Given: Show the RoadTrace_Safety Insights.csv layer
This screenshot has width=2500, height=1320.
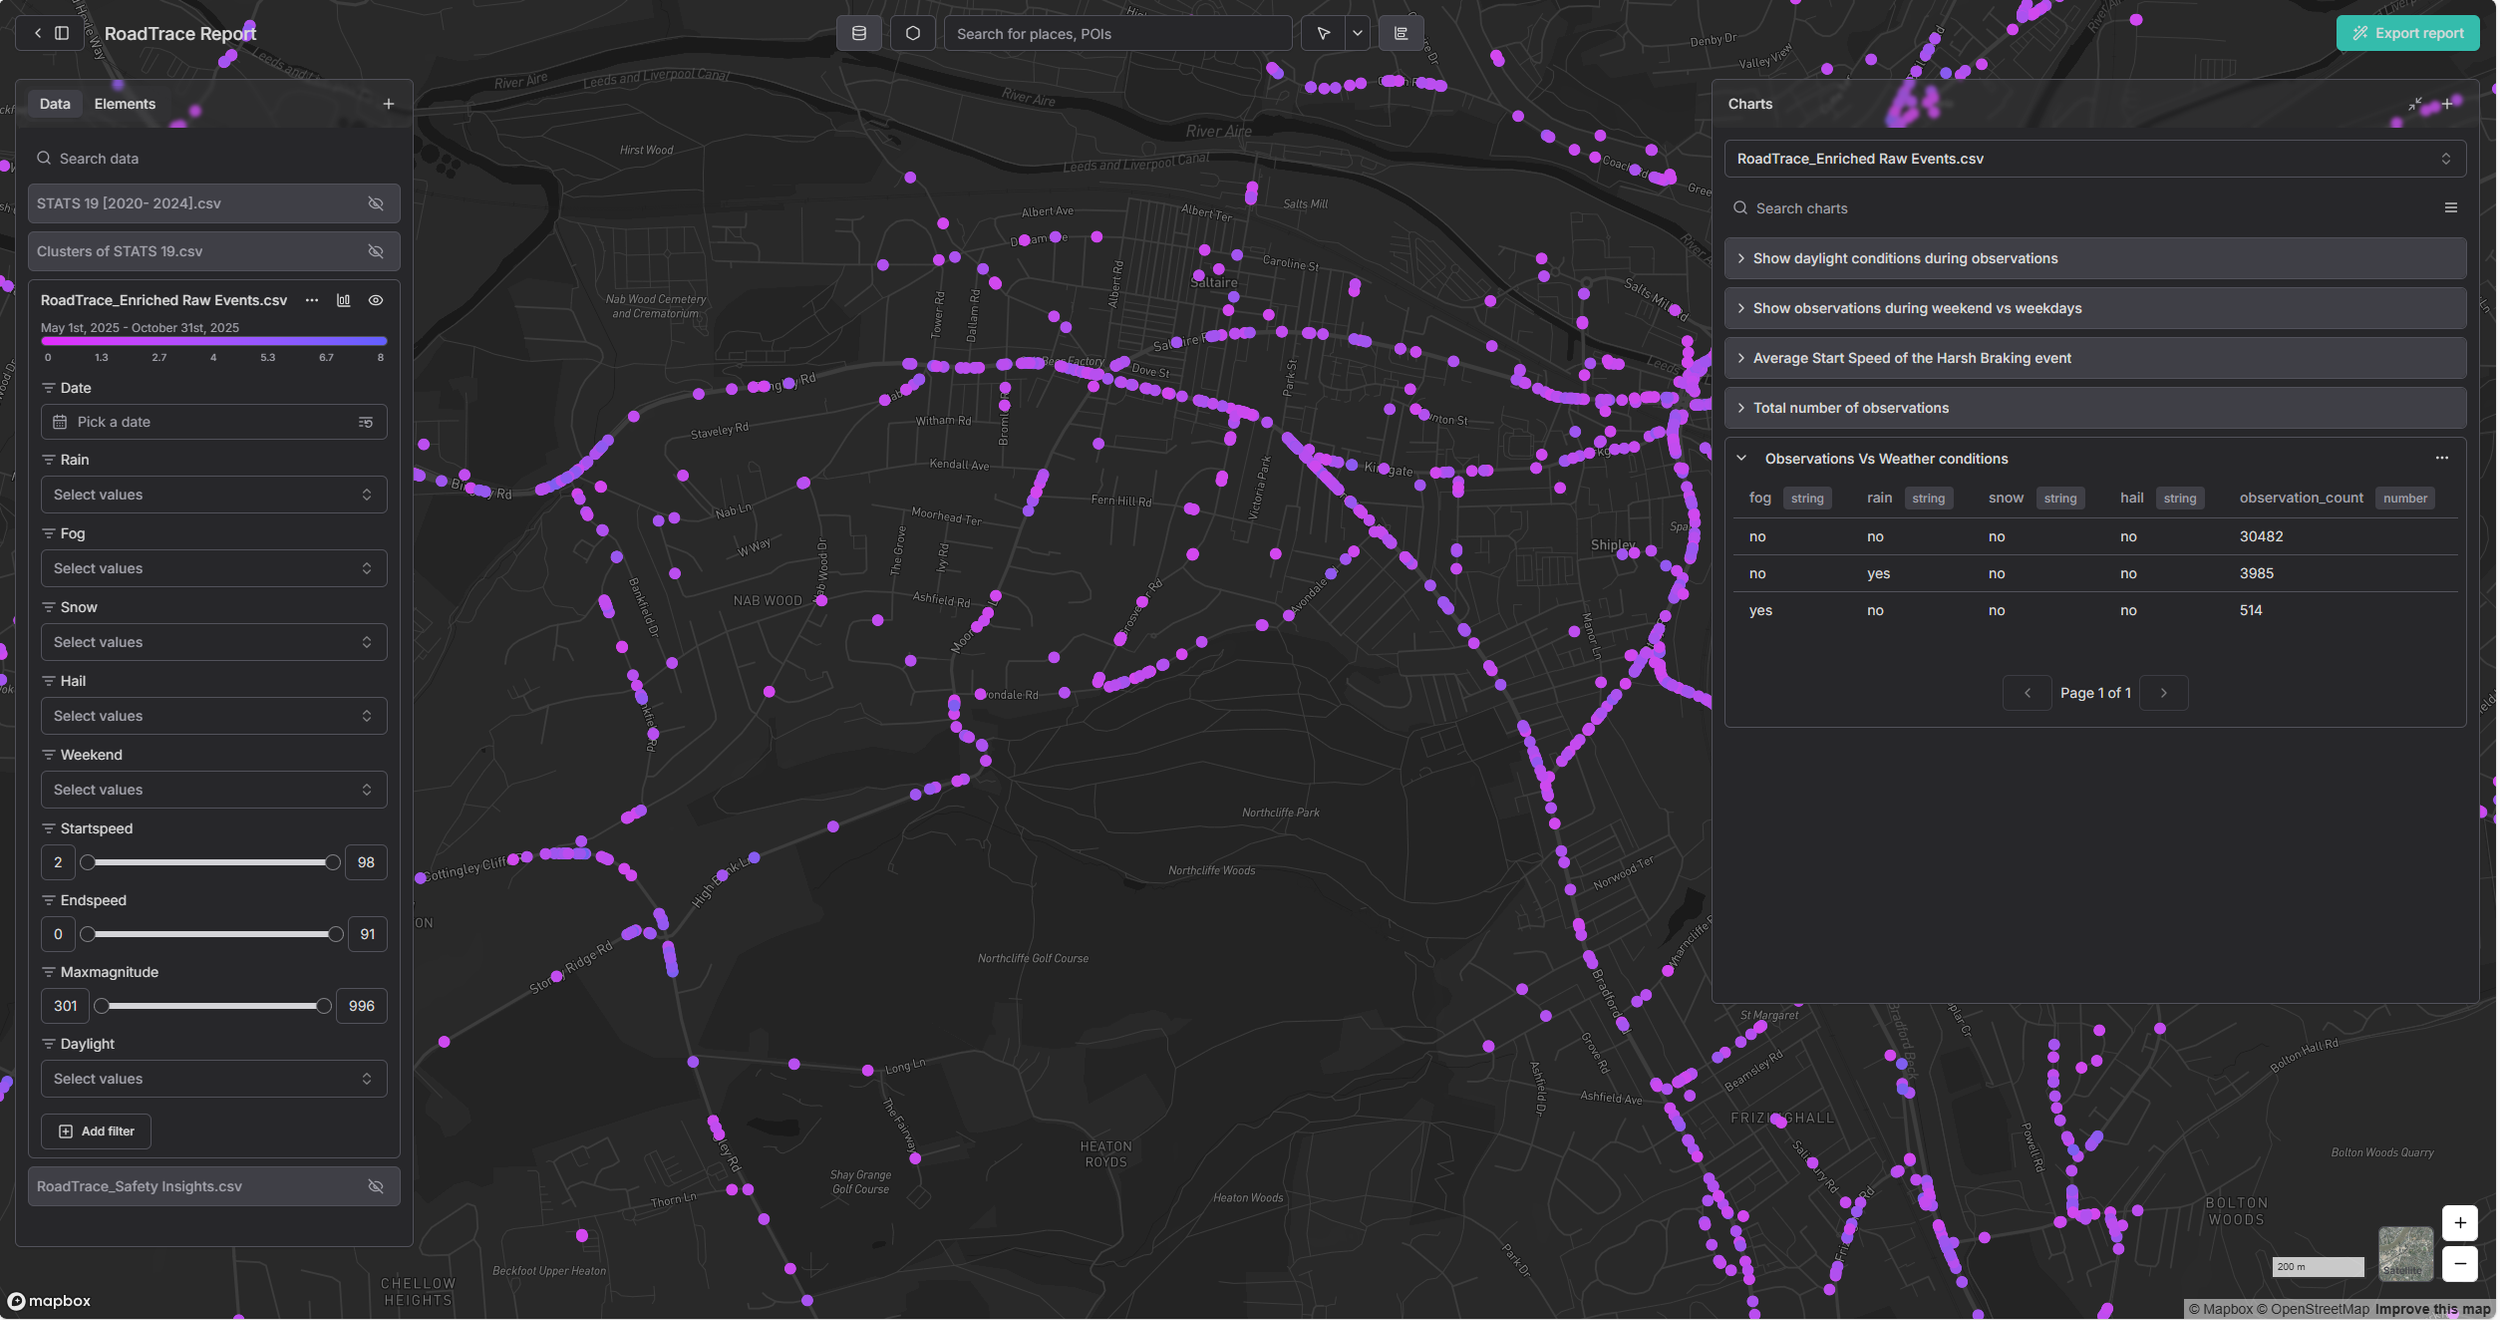Looking at the screenshot, I should click(x=376, y=1187).
